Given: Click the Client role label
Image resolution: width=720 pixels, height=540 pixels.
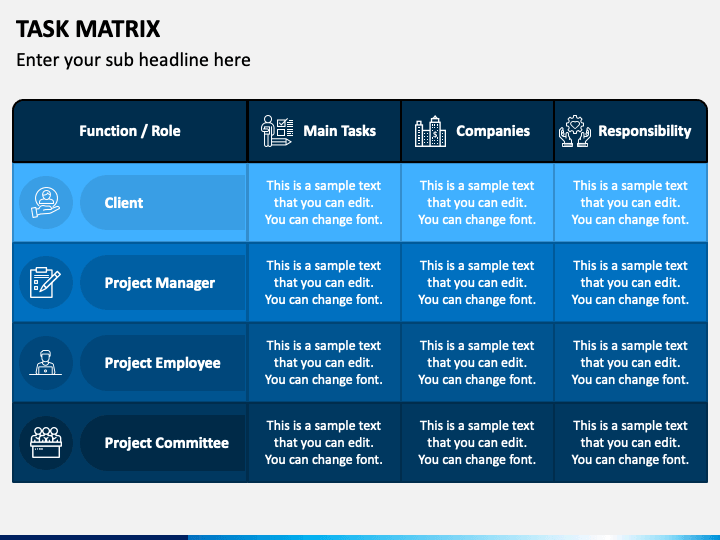Looking at the screenshot, I should pyautogui.click(x=124, y=202).
